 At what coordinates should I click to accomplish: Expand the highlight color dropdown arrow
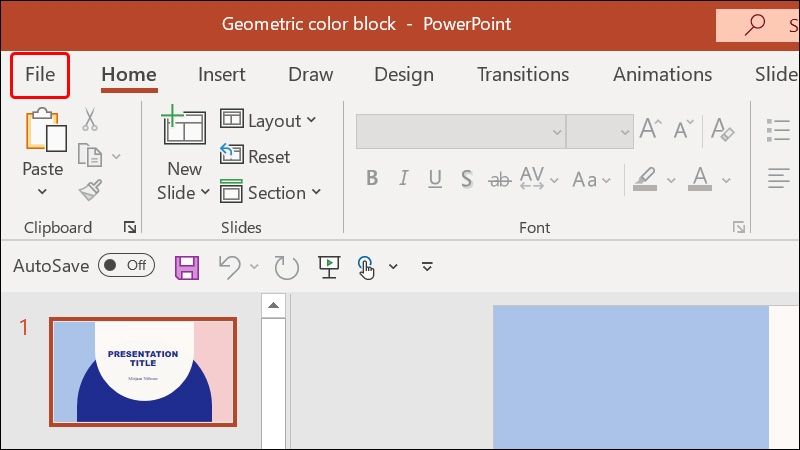coord(671,180)
